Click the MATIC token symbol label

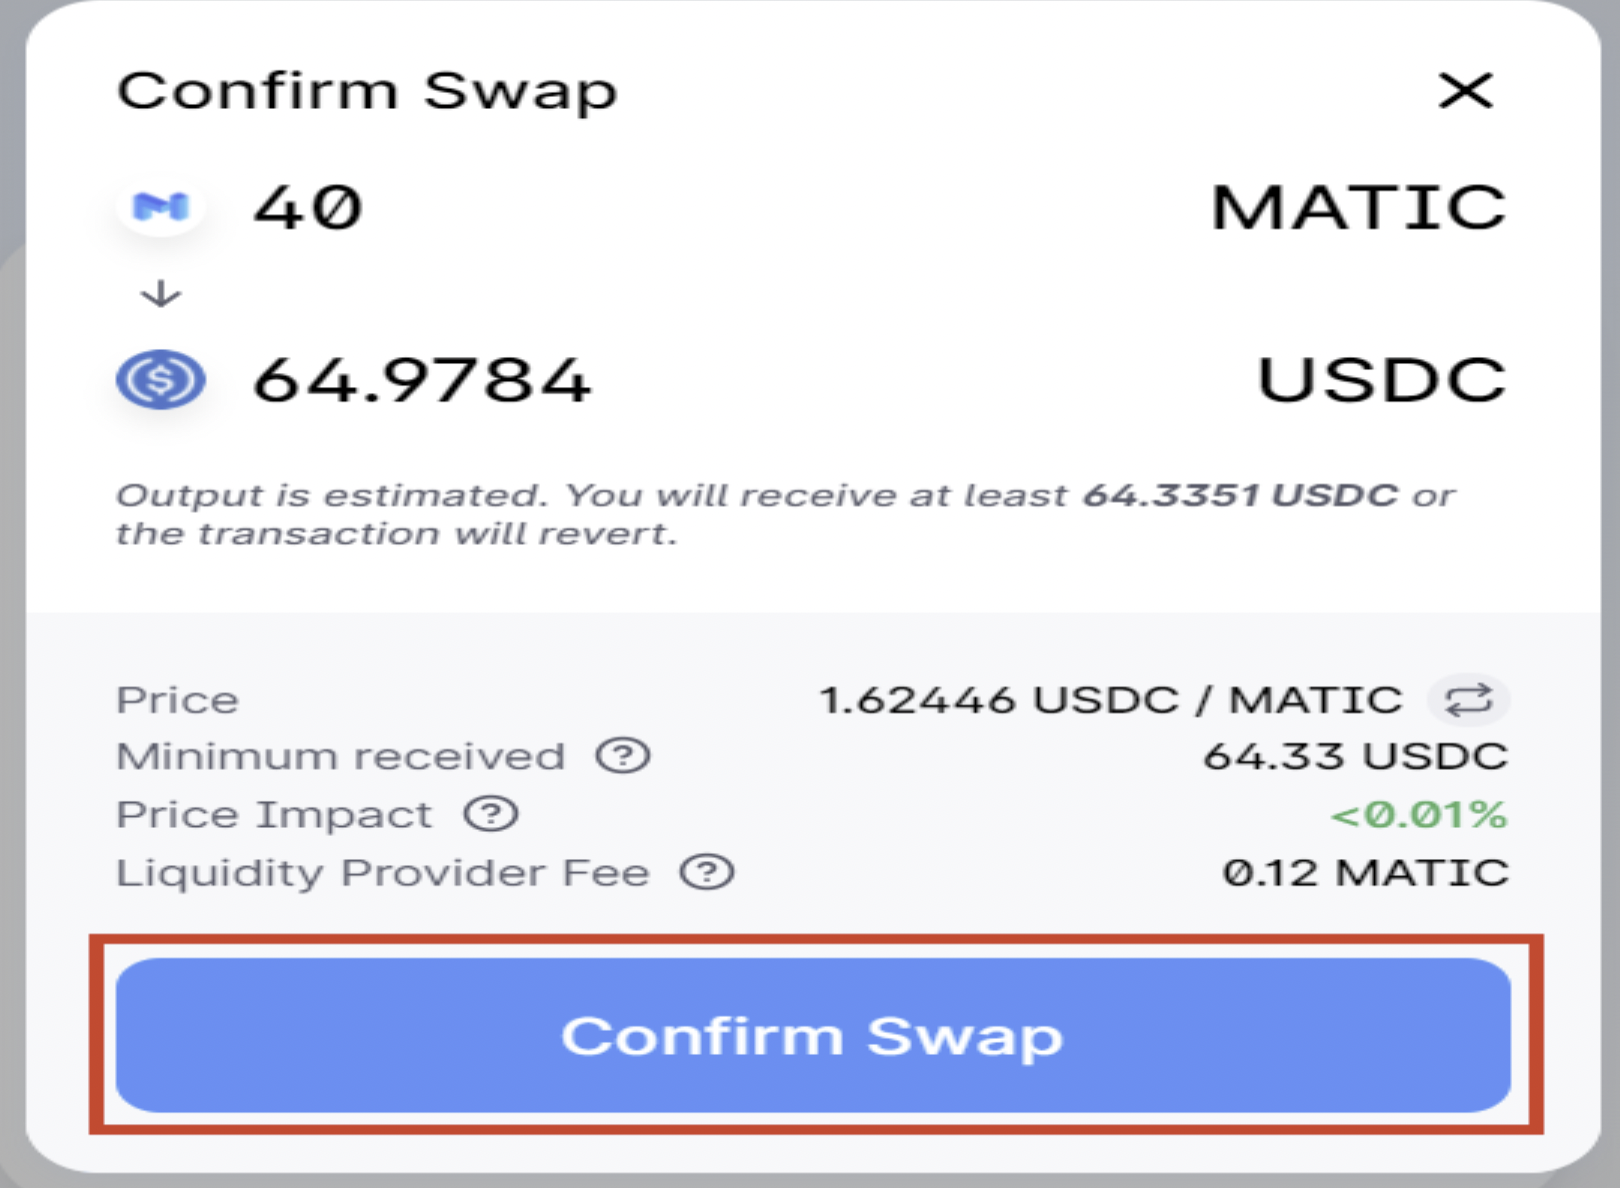[1358, 207]
